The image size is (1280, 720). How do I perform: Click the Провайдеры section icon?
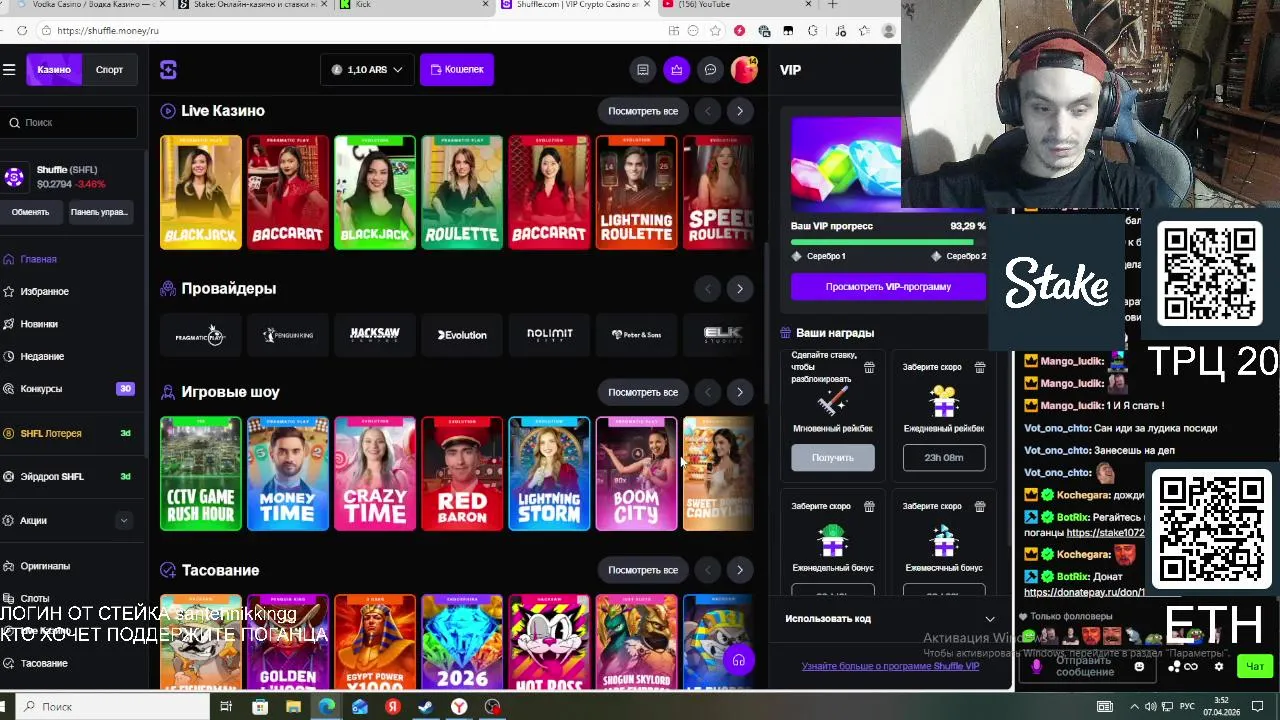coord(168,288)
